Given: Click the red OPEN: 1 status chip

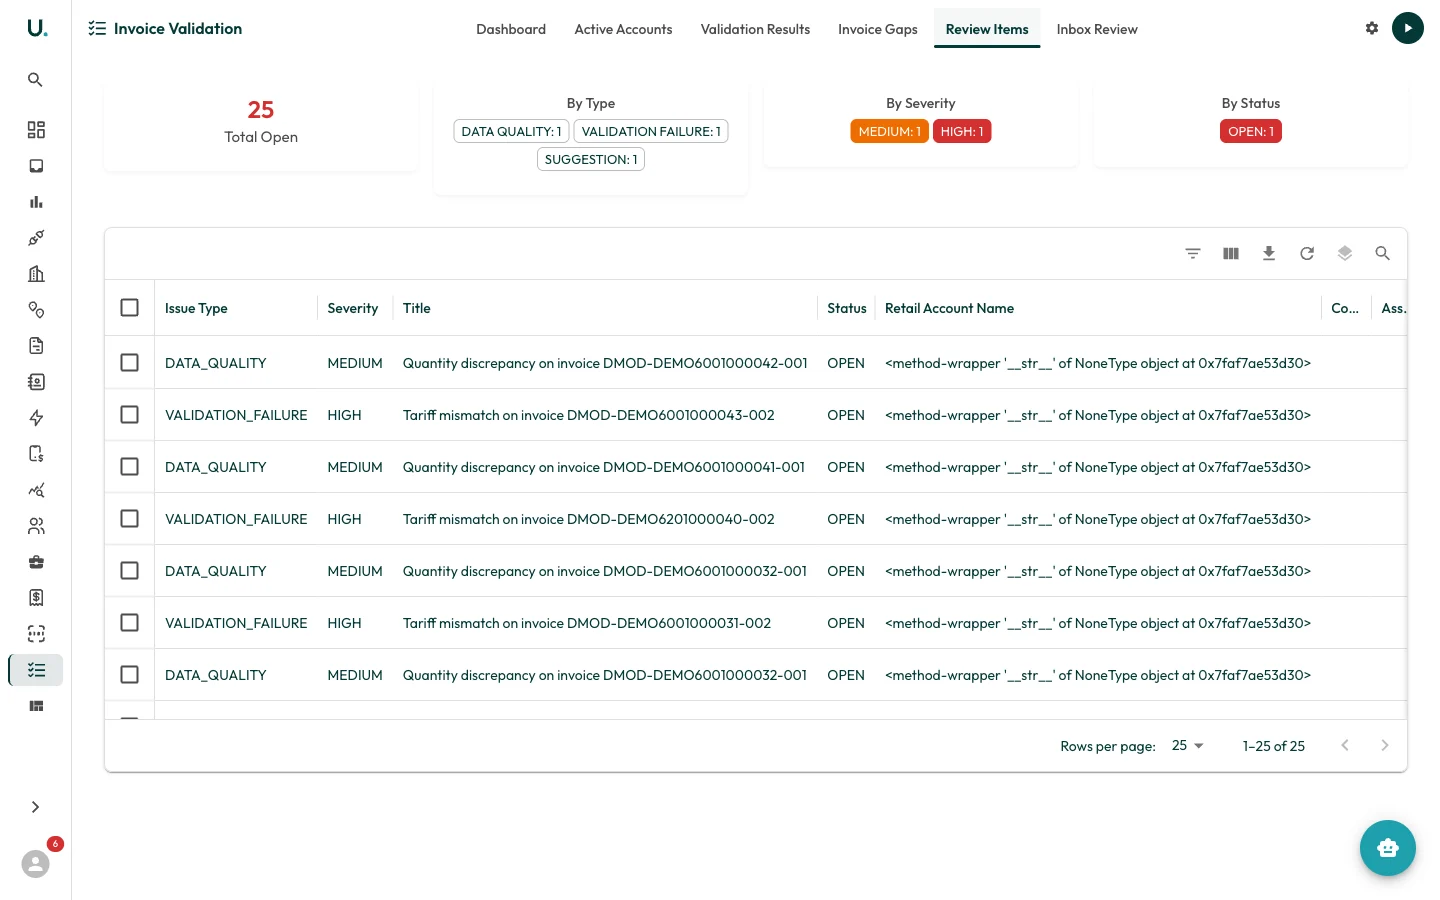Looking at the screenshot, I should [1251, 131].
